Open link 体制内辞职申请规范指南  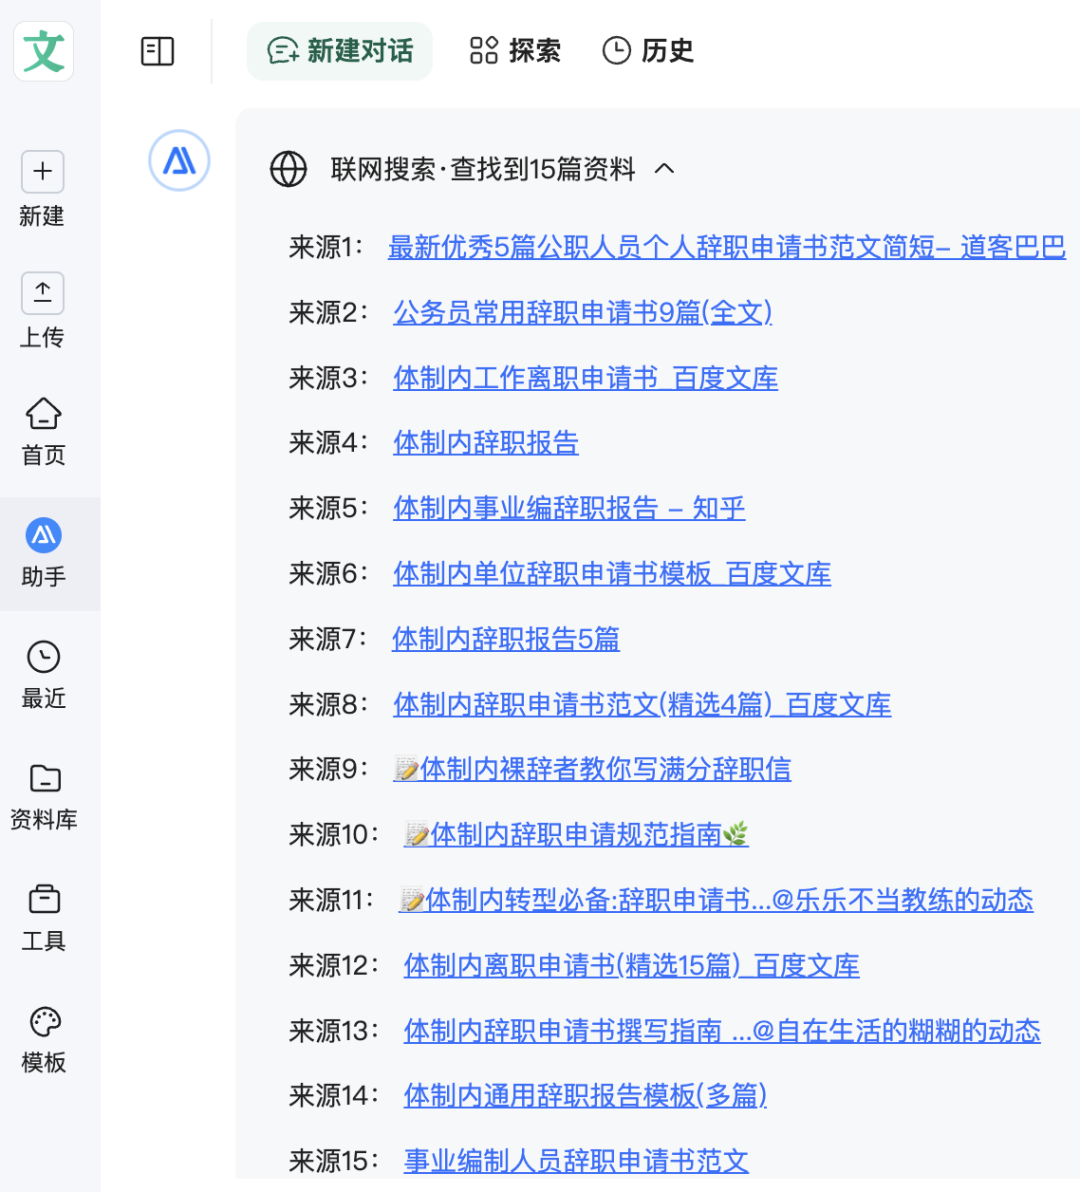(x=576, y=835)
